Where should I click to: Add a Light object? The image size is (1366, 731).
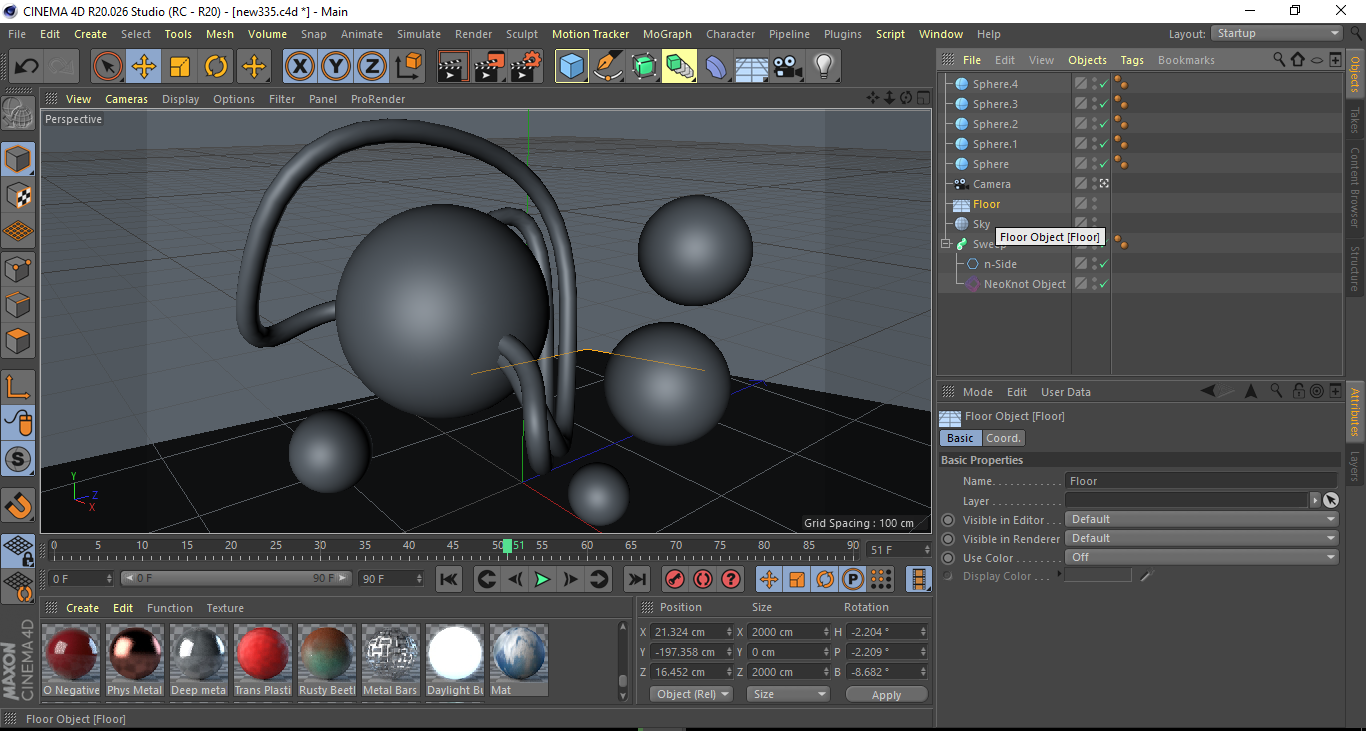click(823, 67)
